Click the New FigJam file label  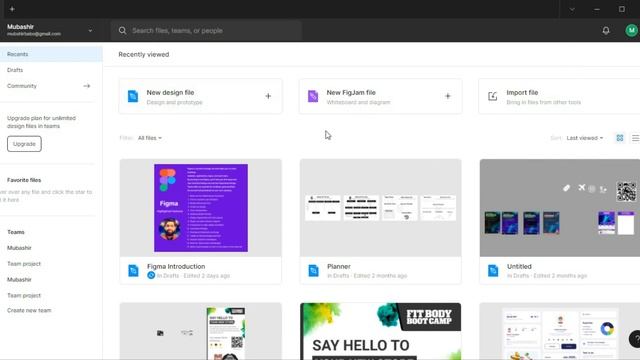pos(351,93)
